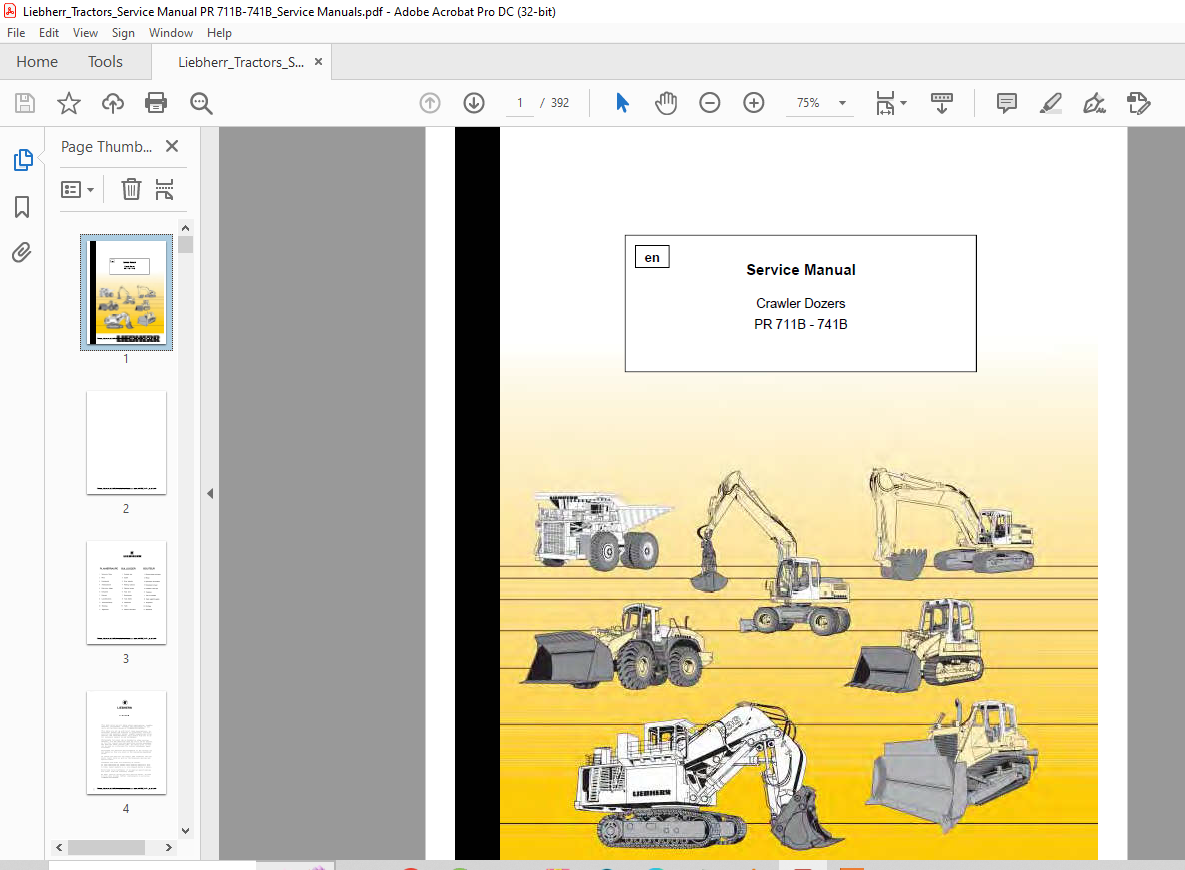Collapse the navigation pane with the arrow
The width and height of the screenshot is (1185, 870).
pyautogui.click(x=210, y=494)
